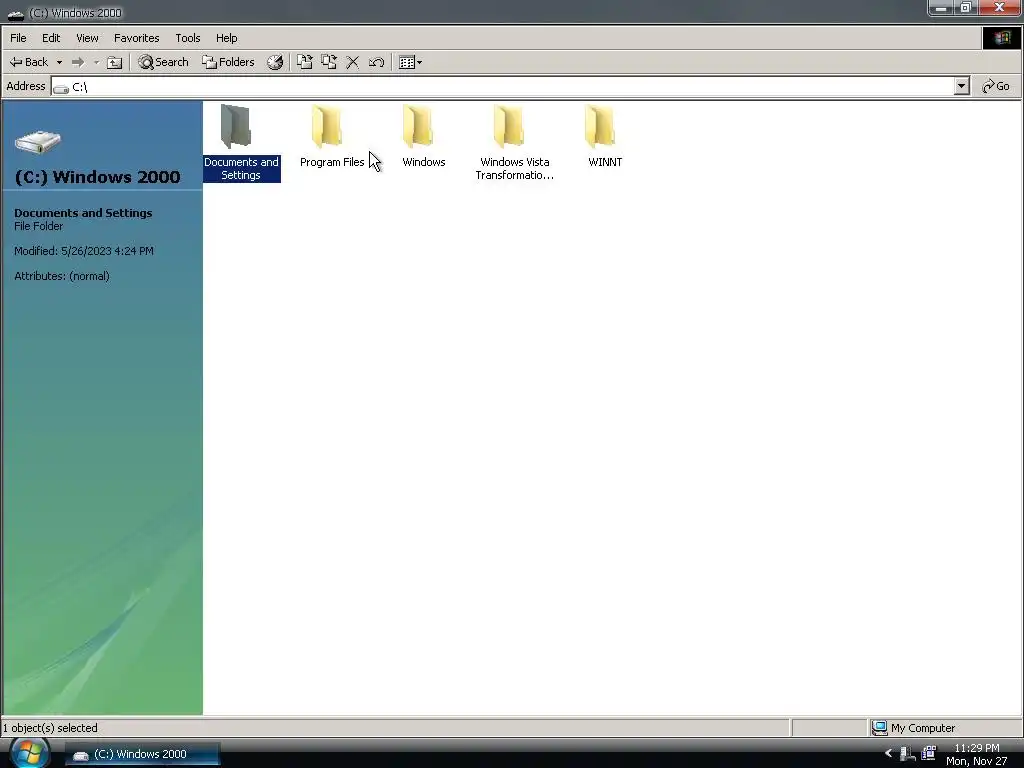Open the Back history dropdown arrow
Image resolution: width=1024 pixels, height=768 pixels.
point(59,62)
